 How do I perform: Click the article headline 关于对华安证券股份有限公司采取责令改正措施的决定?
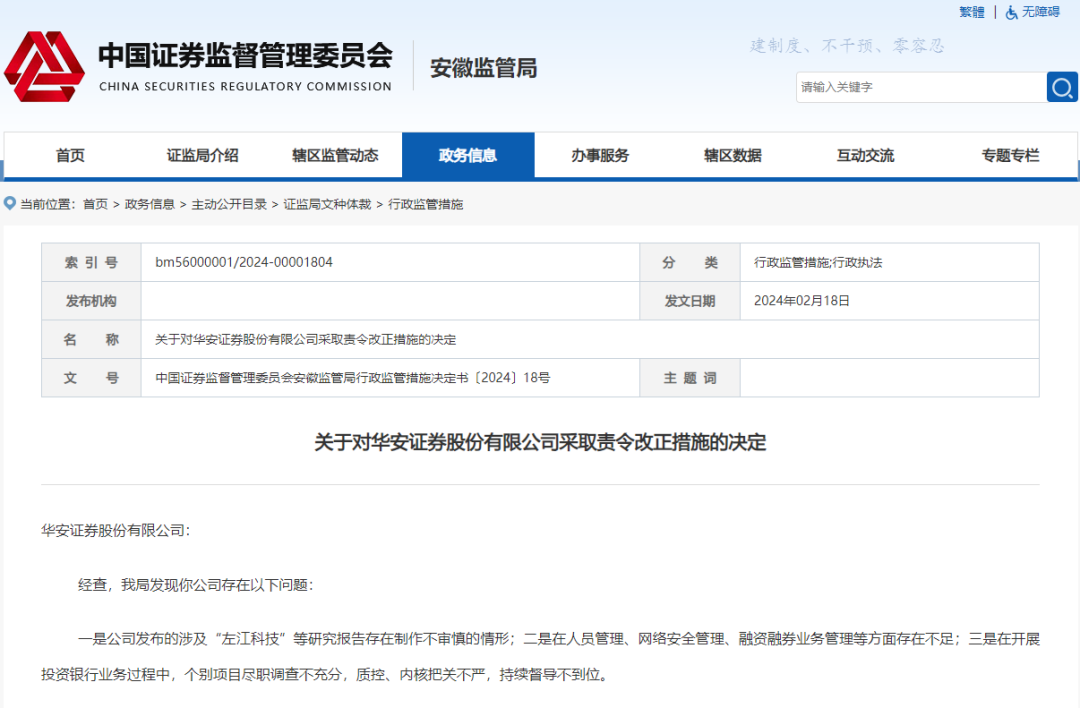[x=540, y=442]
